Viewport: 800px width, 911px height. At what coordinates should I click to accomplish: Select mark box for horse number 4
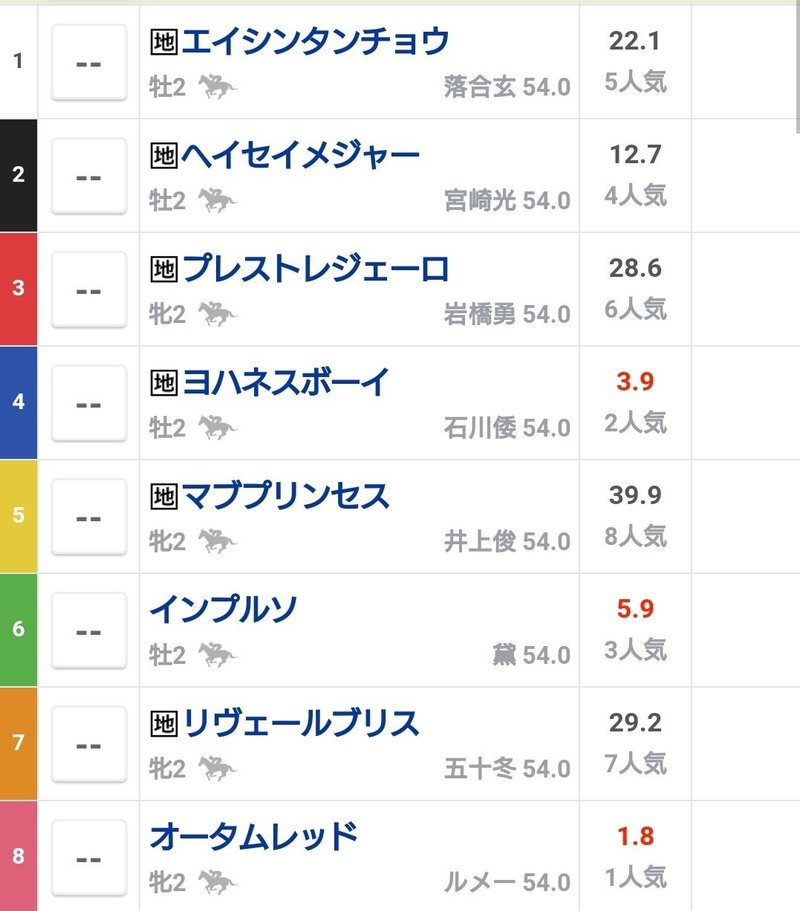[89, 403]
